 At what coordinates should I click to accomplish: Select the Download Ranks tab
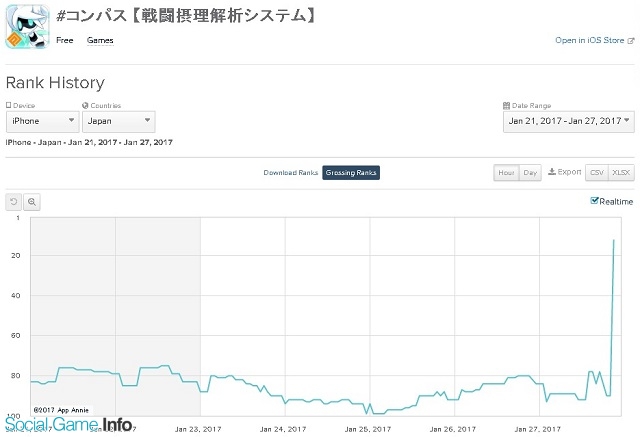click(x=290, y=173)
